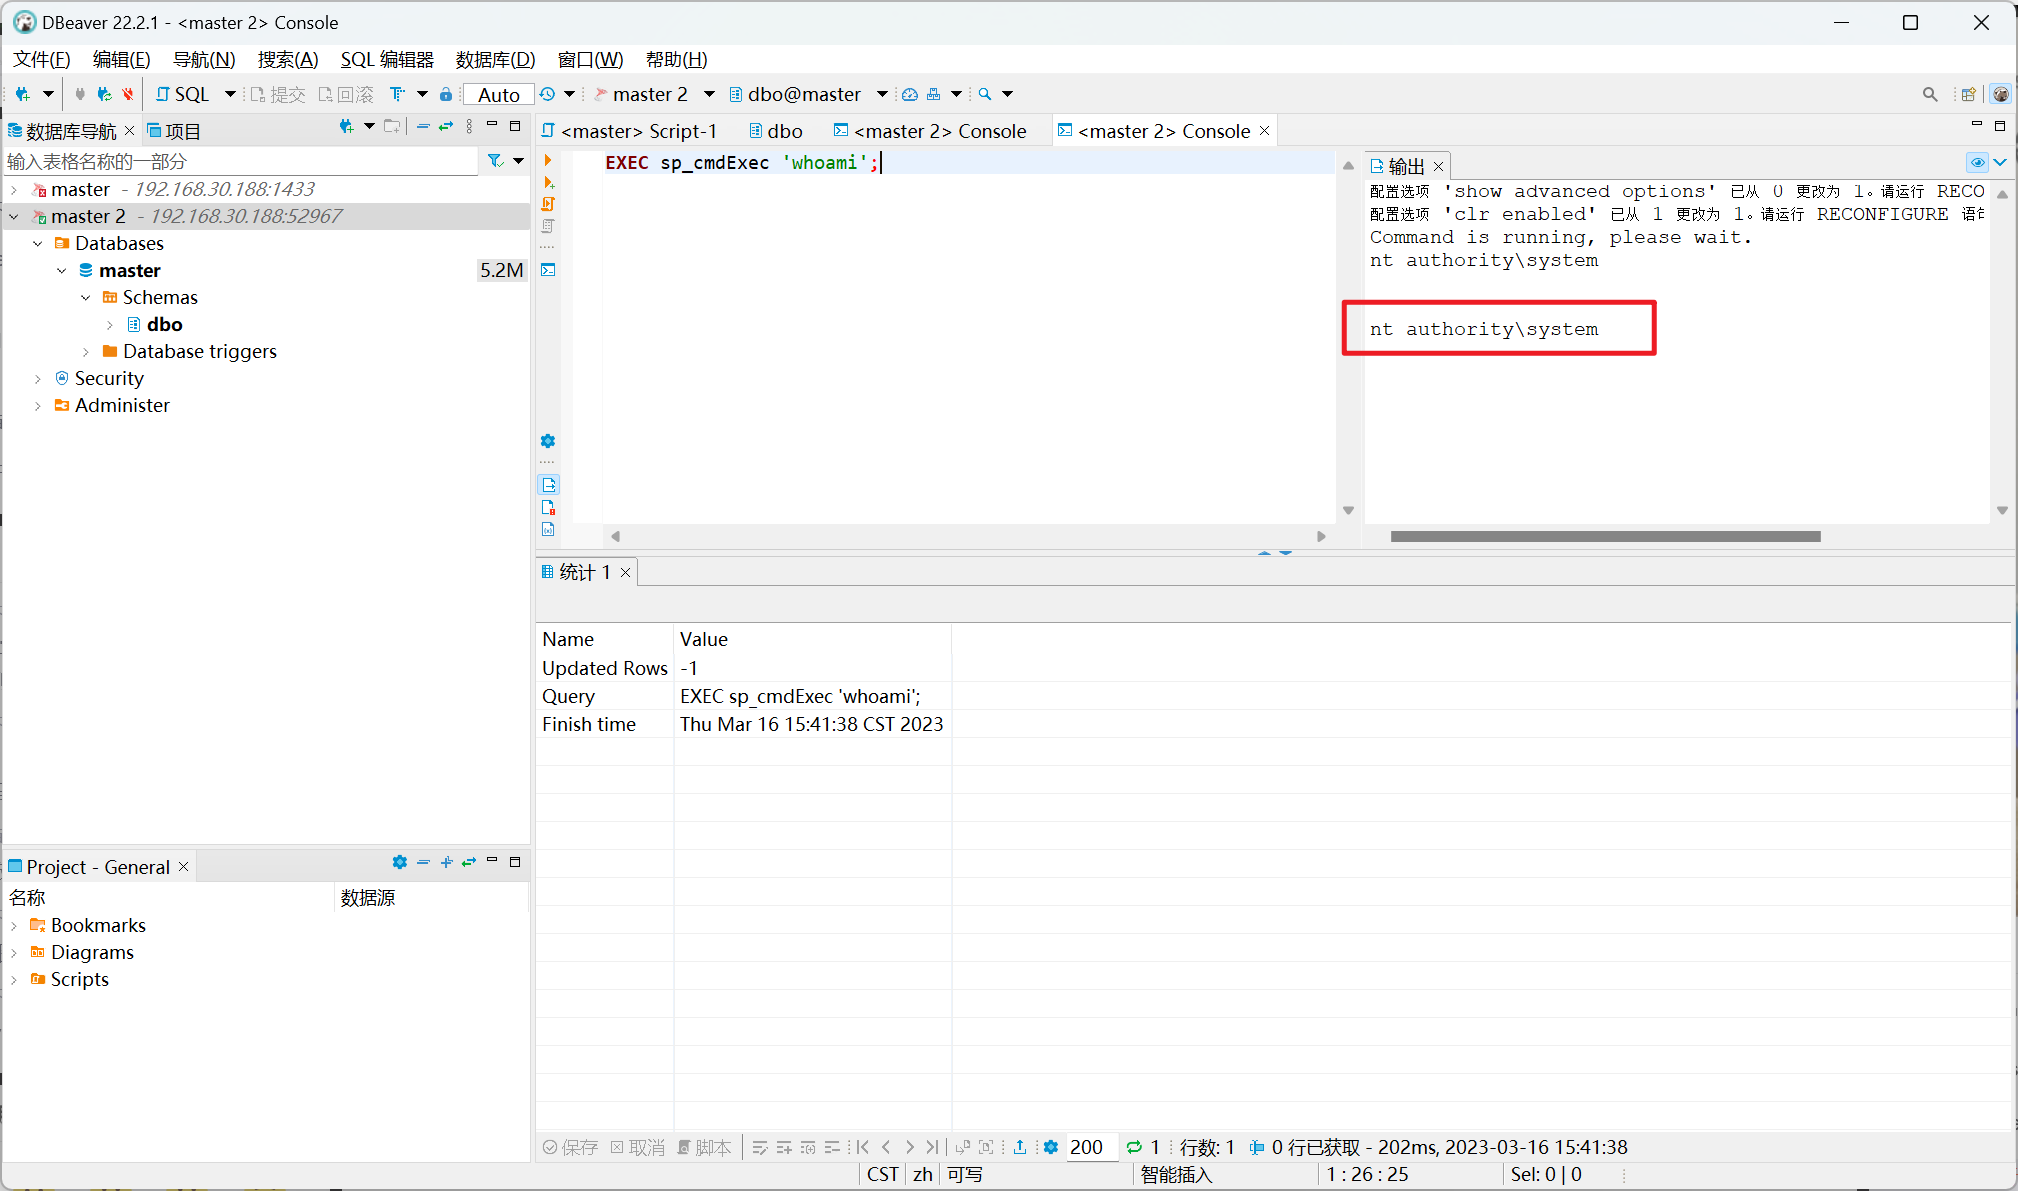This screenshot has width=2018, height=1191.
Task: Click the Connect plug icon in toolbar
Action: [80, 94]
